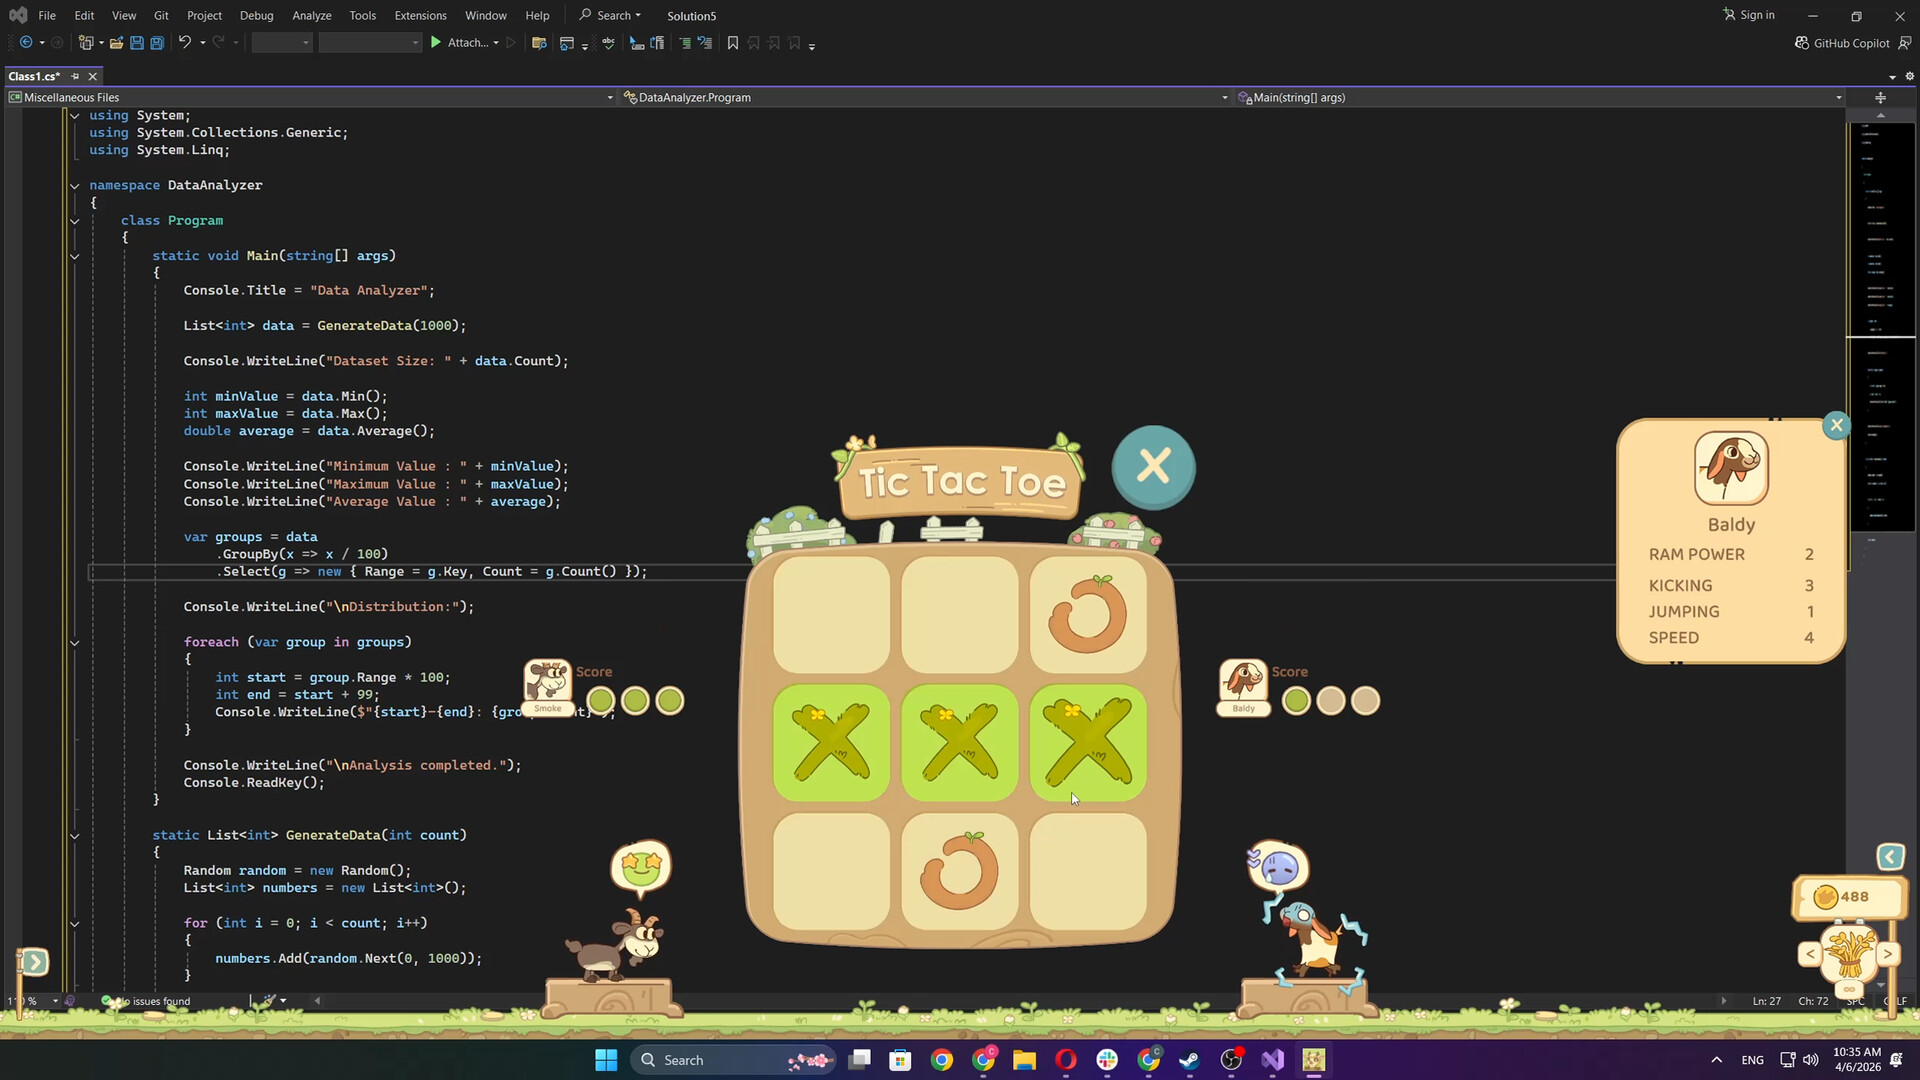Click the Navigate Backward toolbar icon
Screen dimensions: 1920x1080
[26, 43]
